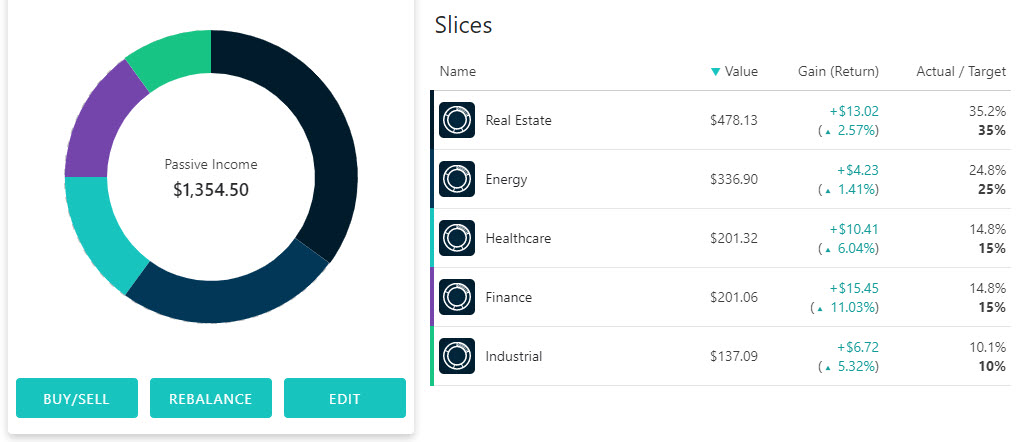1026x442 pixels.
Task: Open the Industrial slice pie icon
Action: tap(457, 356)
